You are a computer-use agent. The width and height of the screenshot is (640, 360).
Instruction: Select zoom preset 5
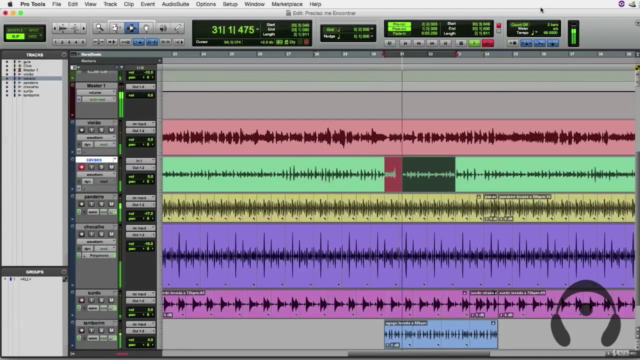[x=83, y=42]
